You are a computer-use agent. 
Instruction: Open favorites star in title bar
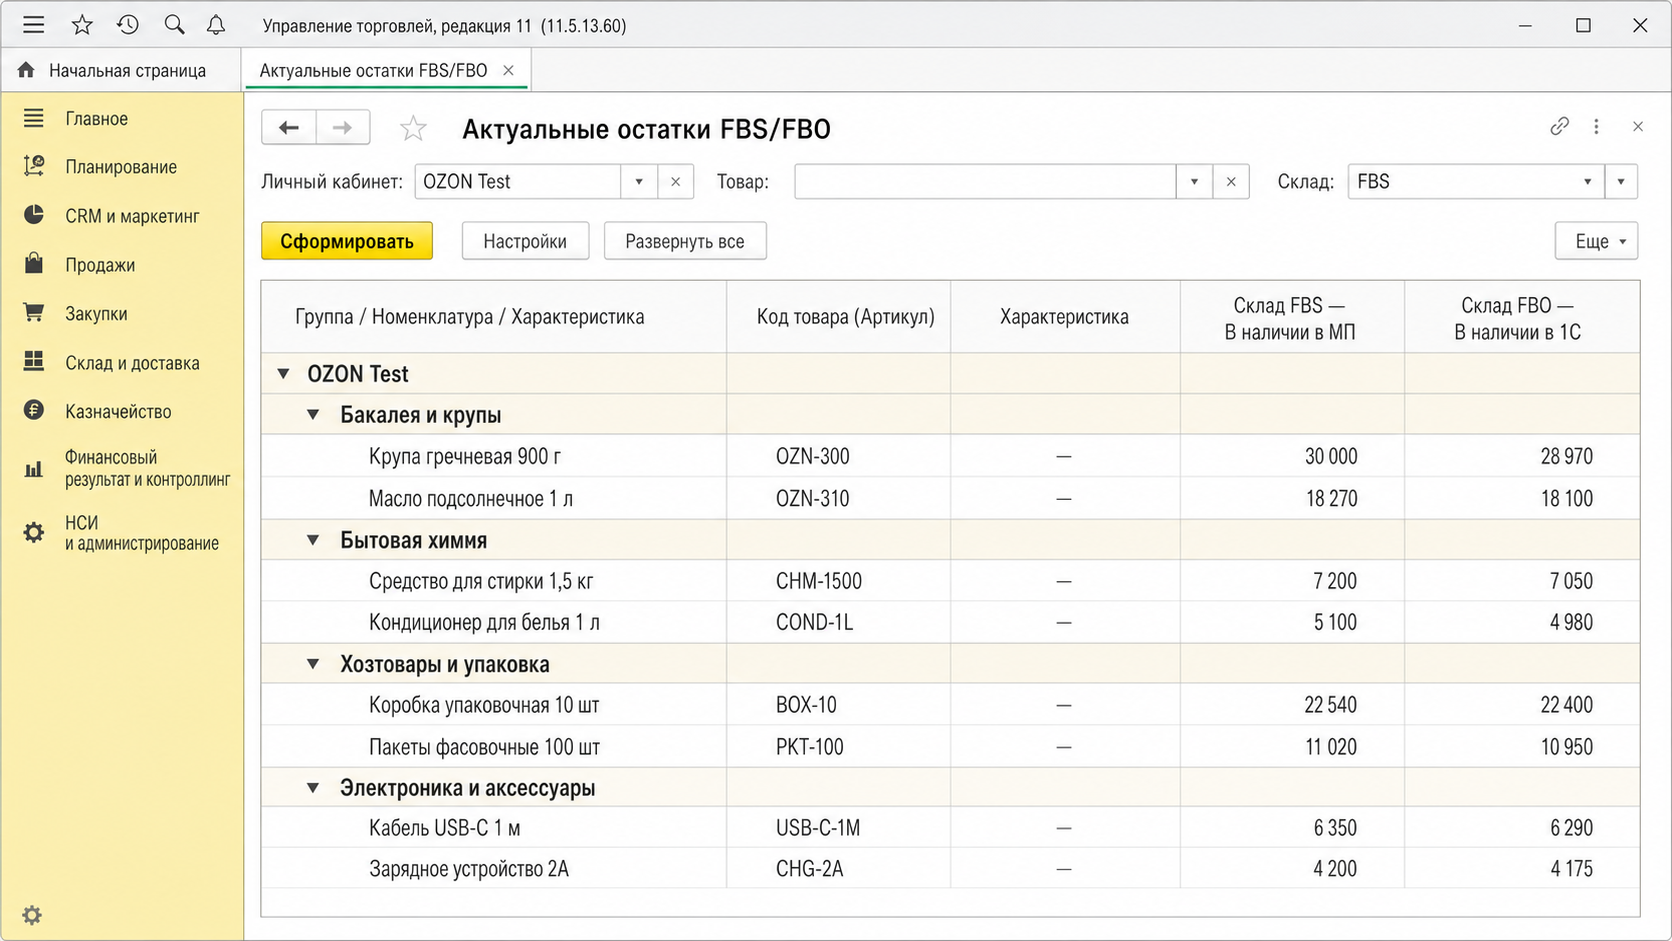82,25
